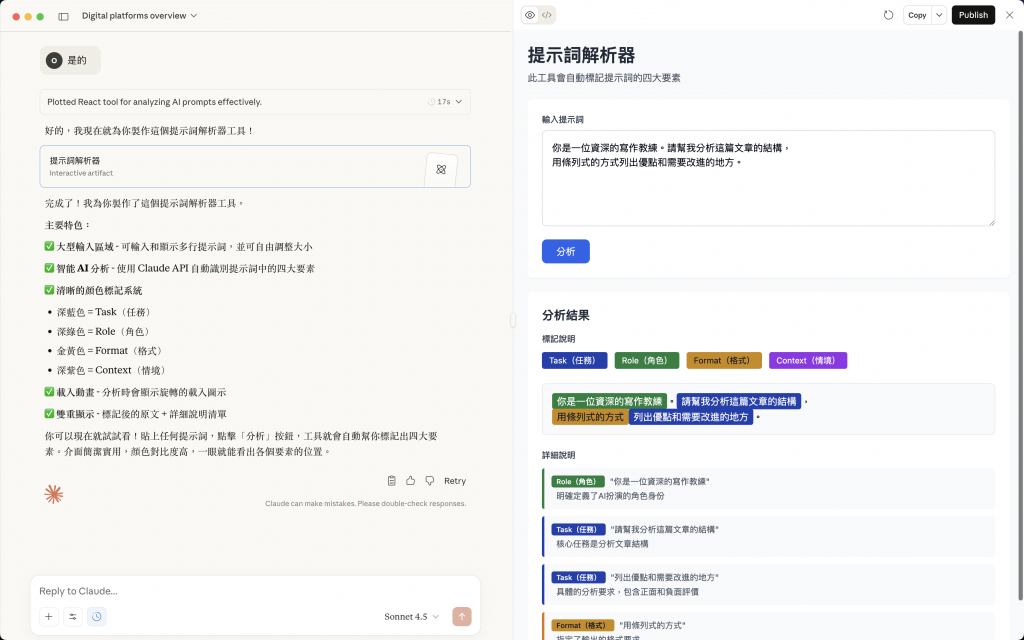Click the macOS yellow minimize button
This screenshot has height=640, width=1024.
coord(28,16)
